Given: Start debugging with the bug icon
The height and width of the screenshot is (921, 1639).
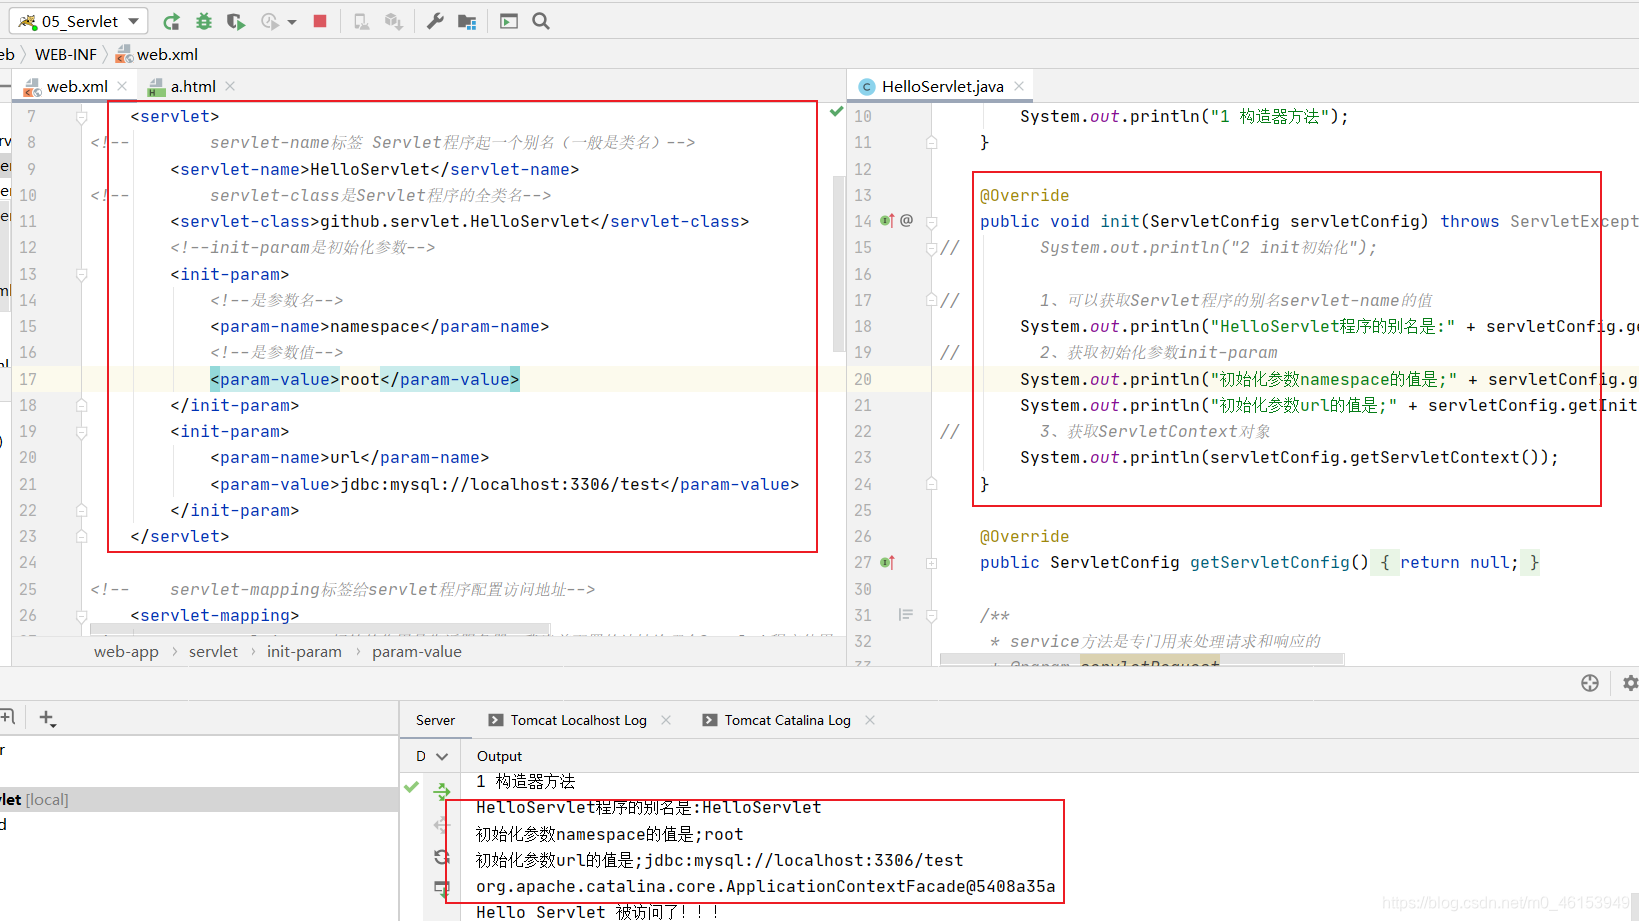Looking at the screenshot, I should pos(204,21).
